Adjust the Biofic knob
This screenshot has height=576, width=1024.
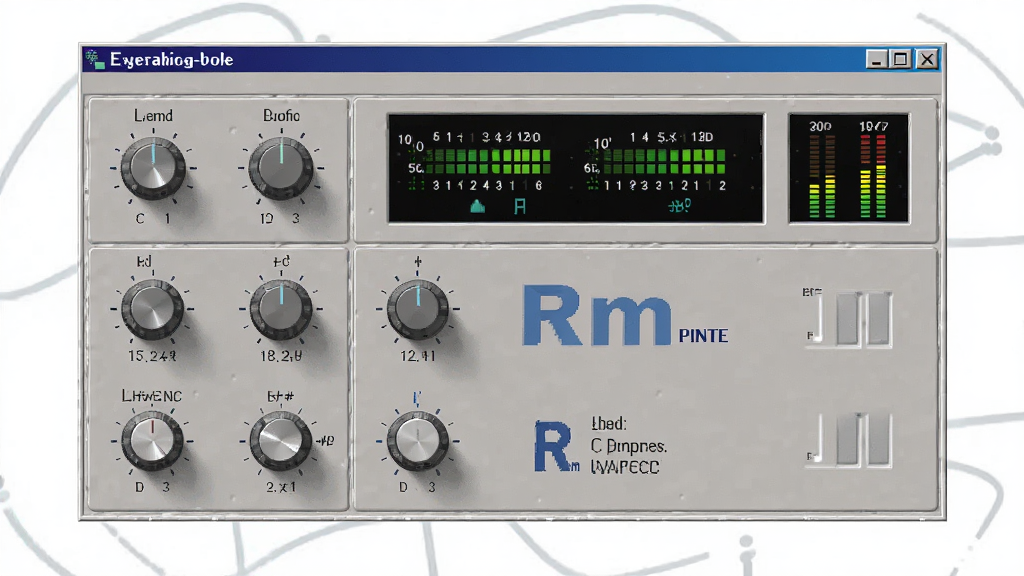281,168
